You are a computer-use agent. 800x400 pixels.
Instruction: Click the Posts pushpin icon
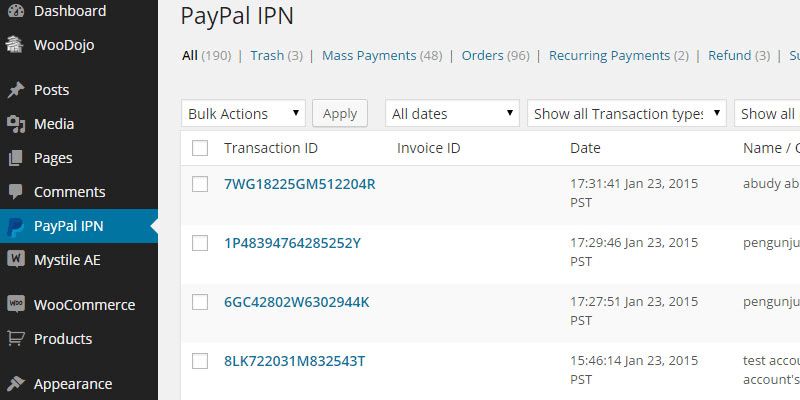coord(15,90)
